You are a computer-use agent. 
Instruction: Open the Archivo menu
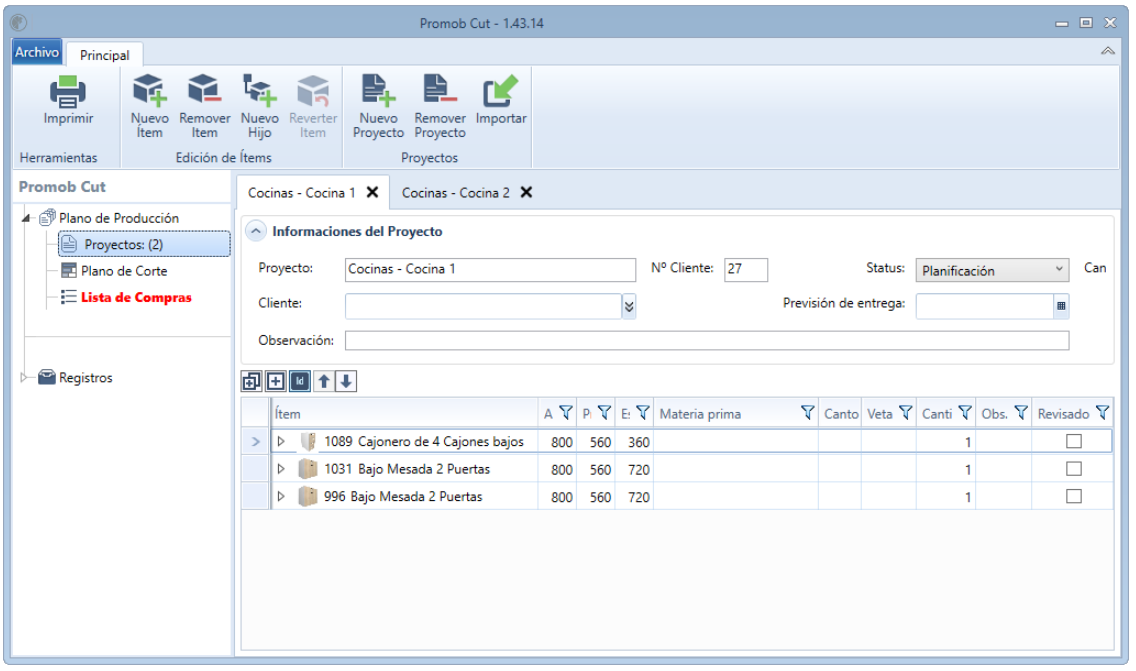(37, 52)
